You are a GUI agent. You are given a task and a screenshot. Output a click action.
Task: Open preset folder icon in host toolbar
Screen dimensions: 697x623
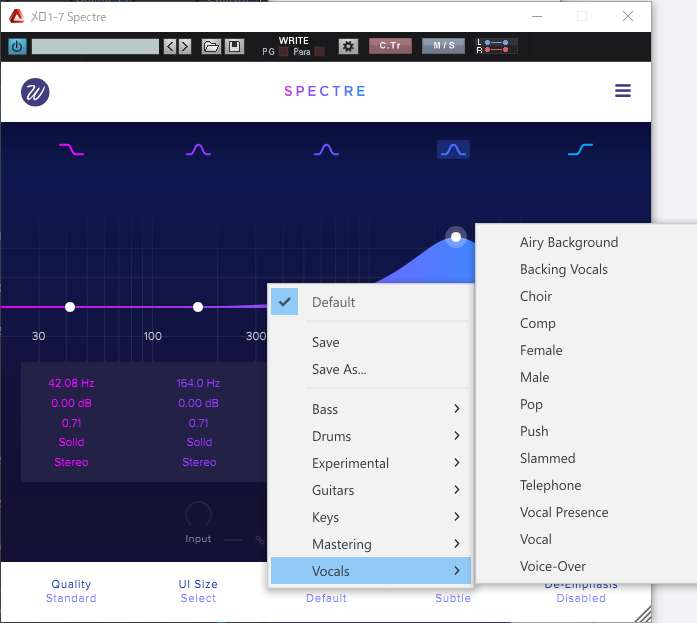pyautogui.click(x=211, y=46)
